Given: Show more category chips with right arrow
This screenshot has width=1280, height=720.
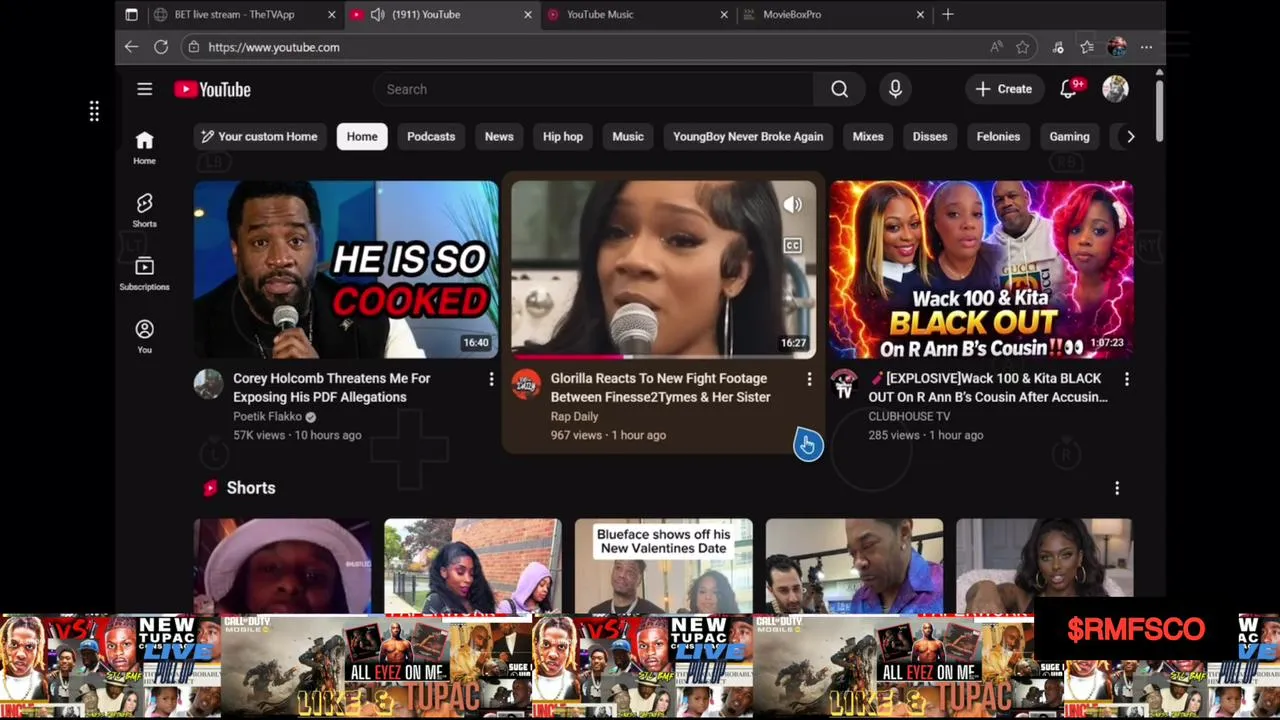Looking at the screenshot, I should 1131,137.
